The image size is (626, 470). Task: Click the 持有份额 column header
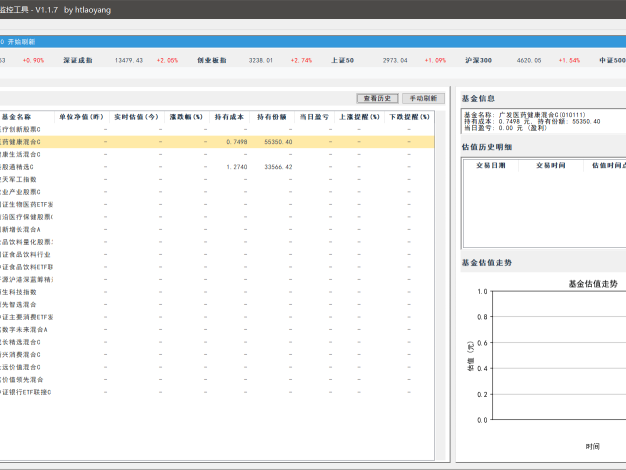coord(272,117)
